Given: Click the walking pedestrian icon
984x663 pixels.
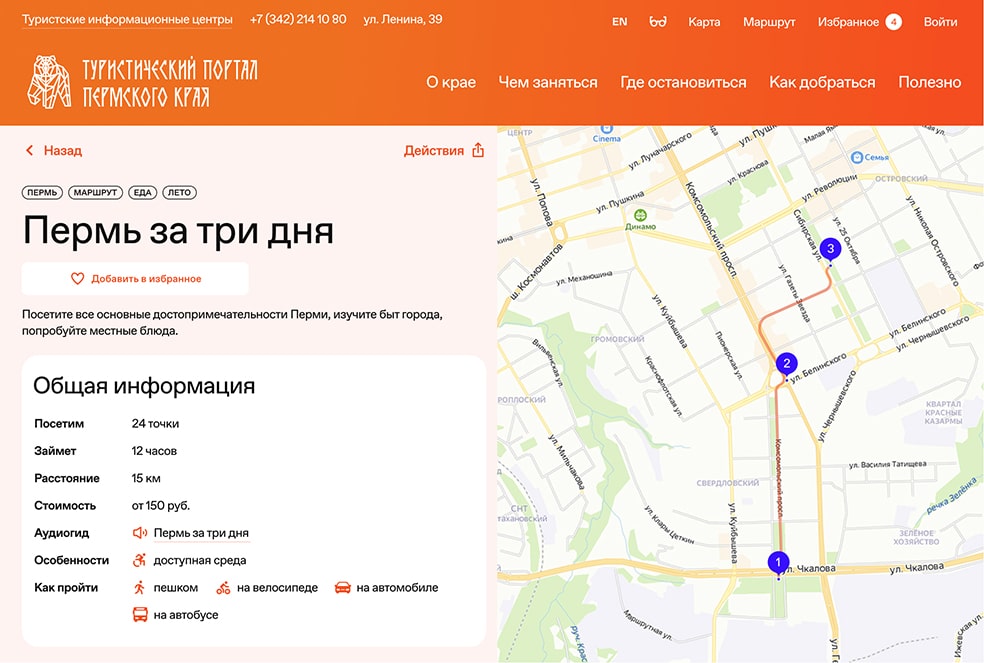Looking at the screenshot, I should (x=140, y=588).
